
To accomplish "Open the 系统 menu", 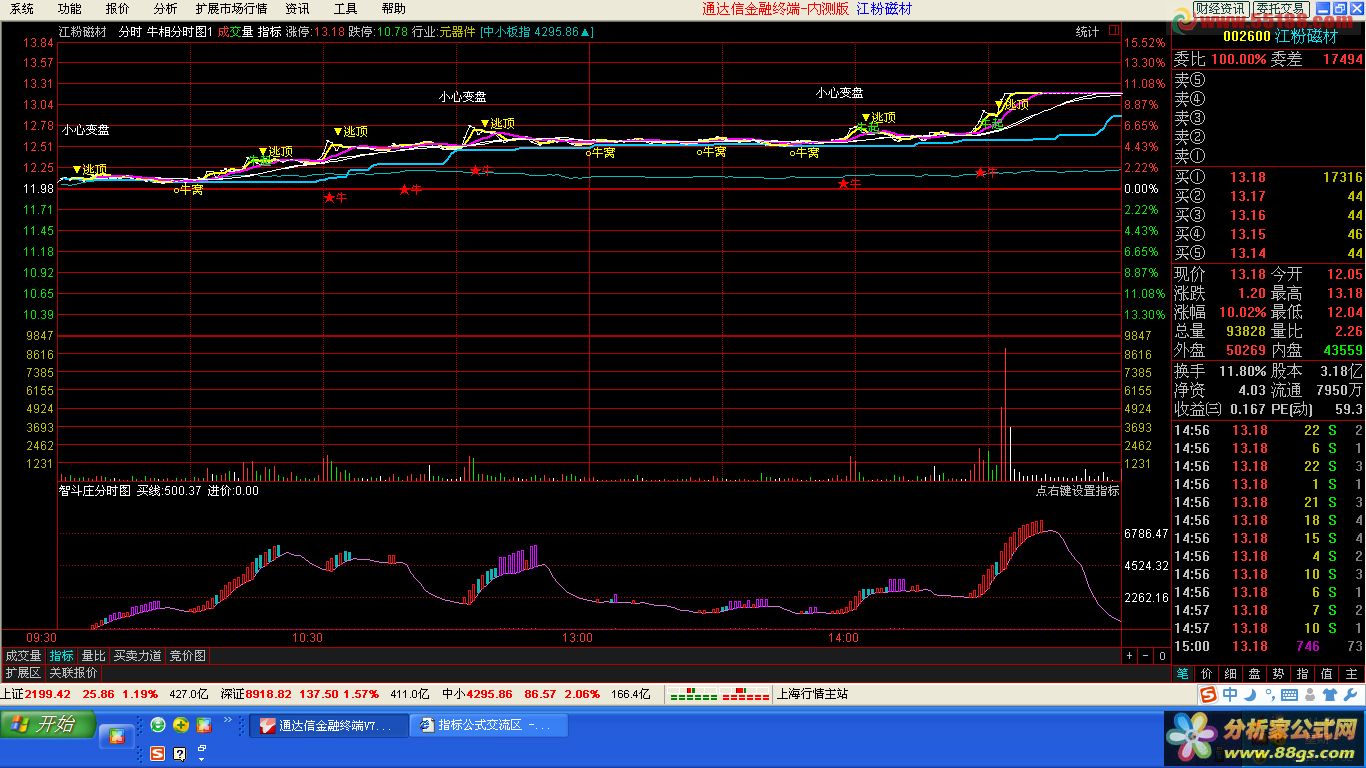I will tap(22, 8).
